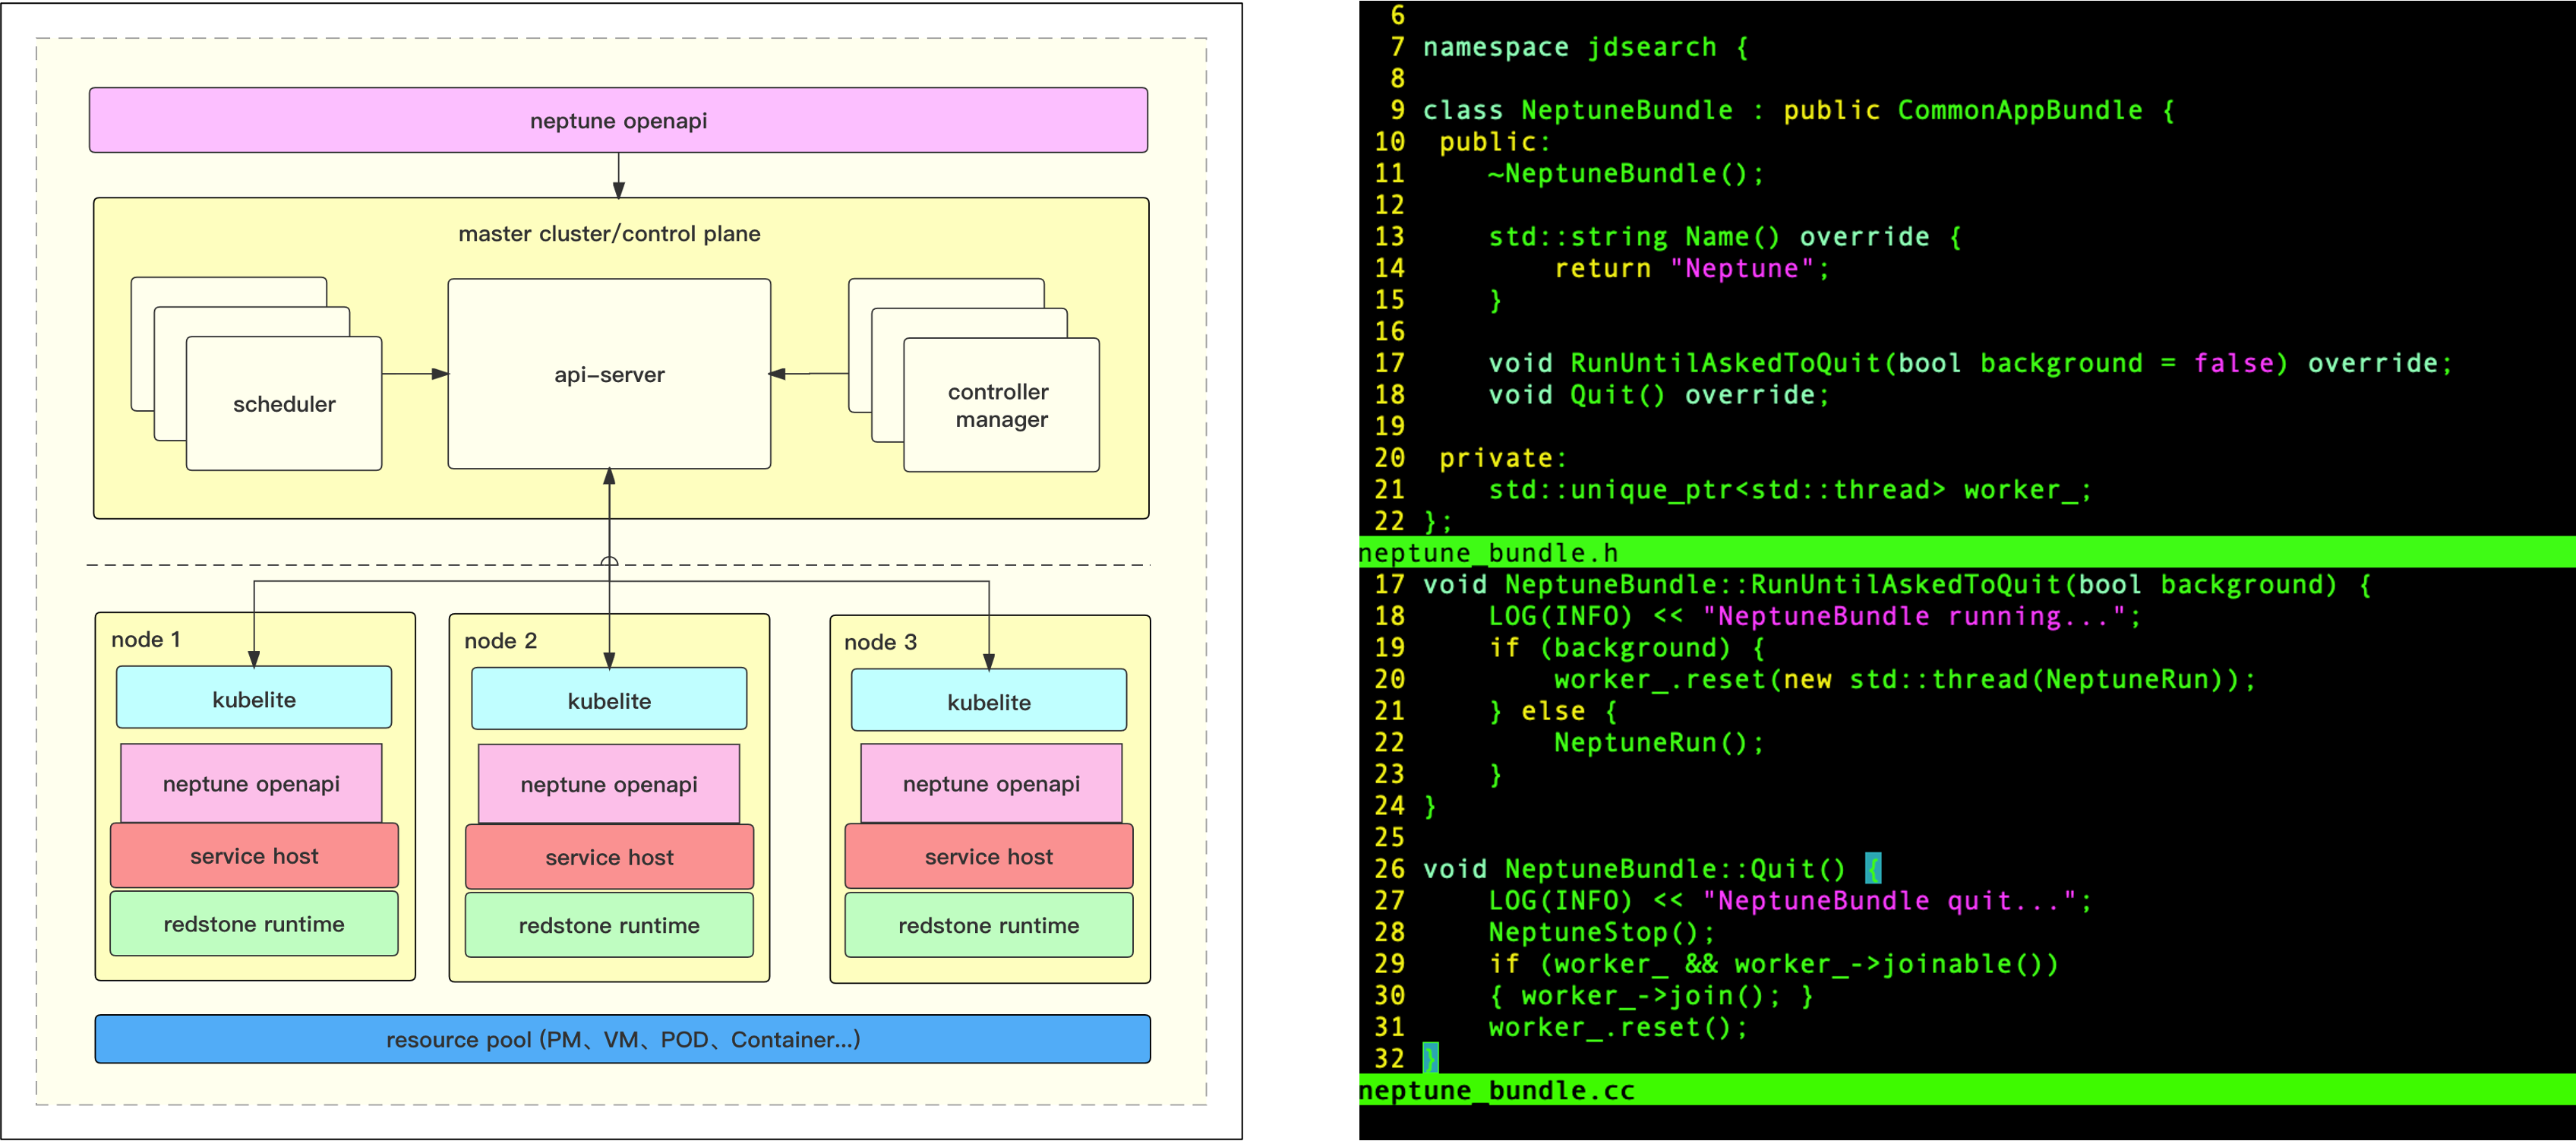Select the api-server box
The image size is (2576, 1141).
[609, 374]
